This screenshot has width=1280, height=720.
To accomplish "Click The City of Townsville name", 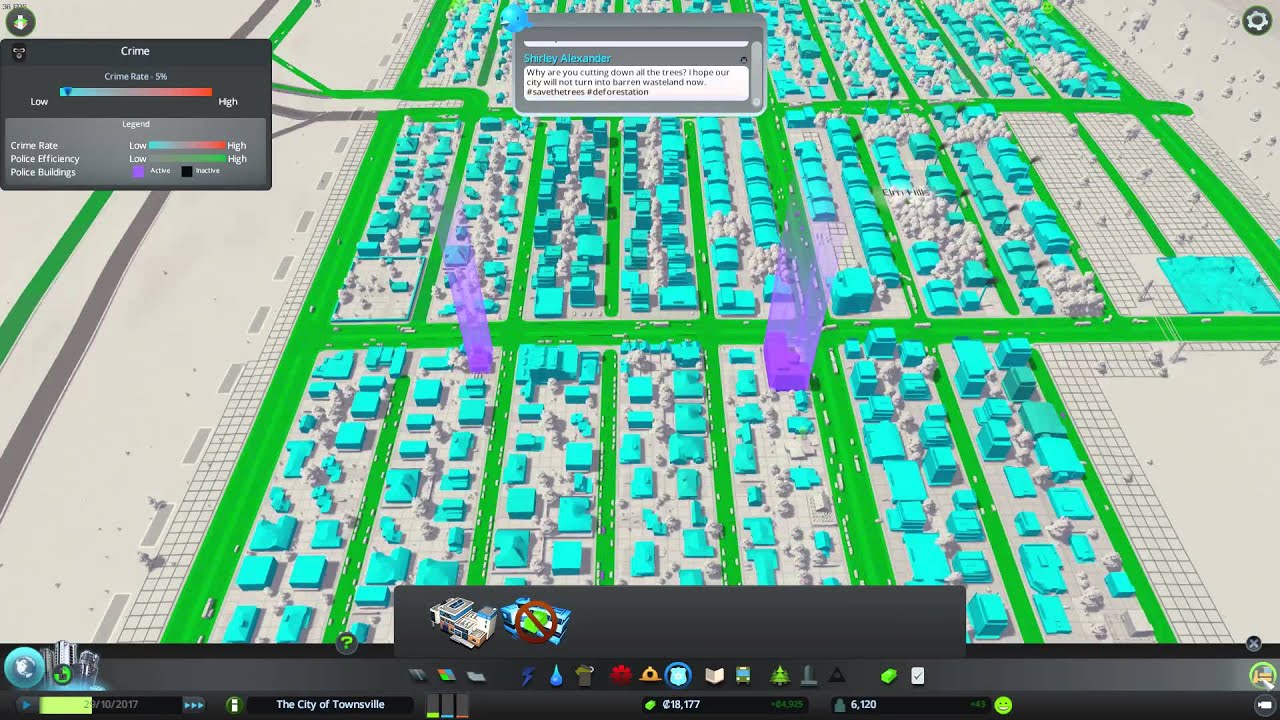I will [330, 705].
